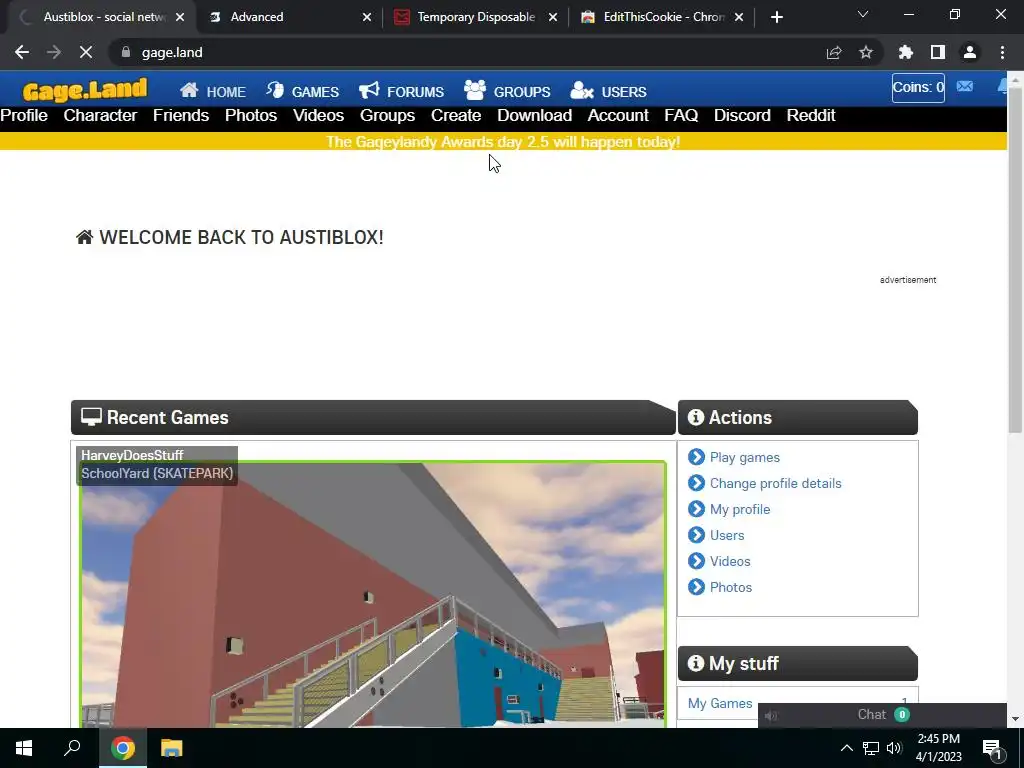The image size is (1024, 768).
Task: Open Photos in the black submenu
Action: pos(251,116)
